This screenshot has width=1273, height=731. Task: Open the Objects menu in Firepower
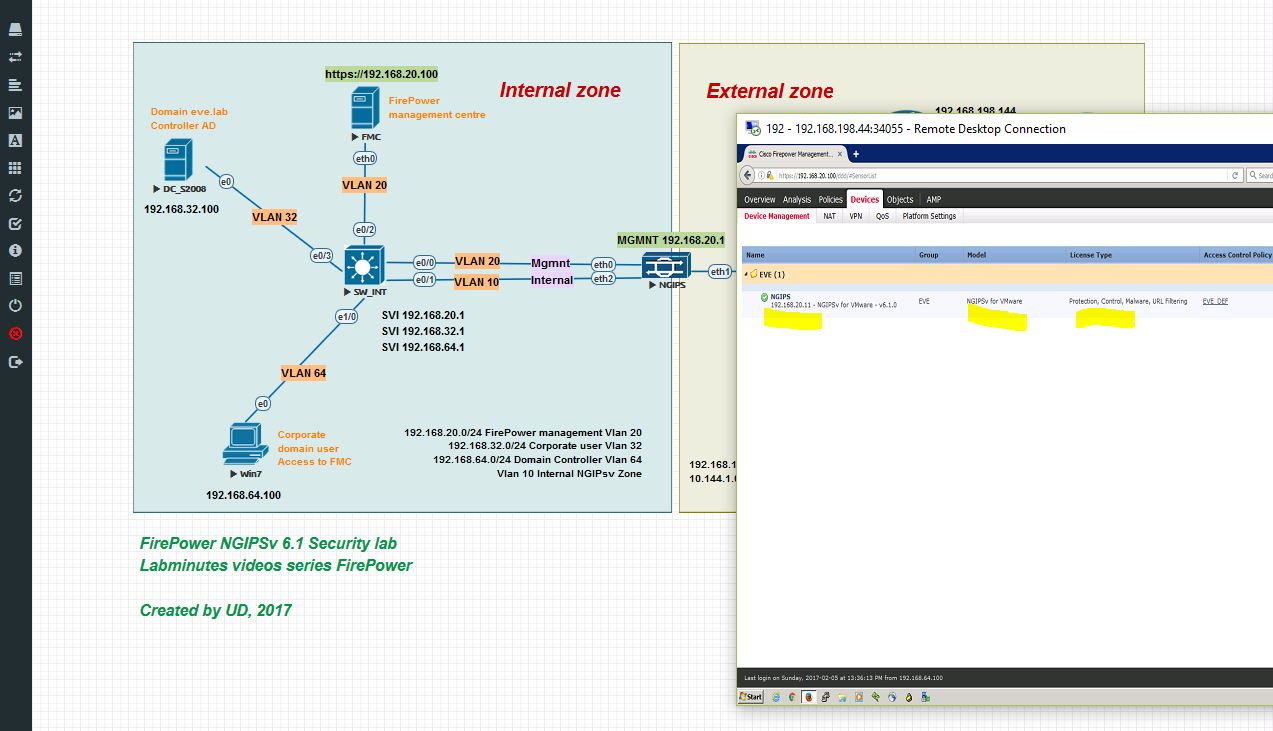(x=900, y=200)
